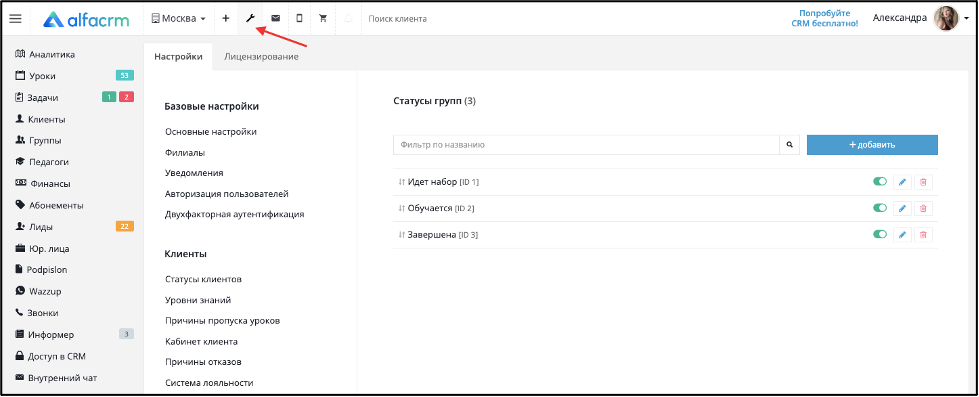The image size is (979, 397).
Task: Focus the Фильтр по названию field
Action: click(x=586, y=145)
